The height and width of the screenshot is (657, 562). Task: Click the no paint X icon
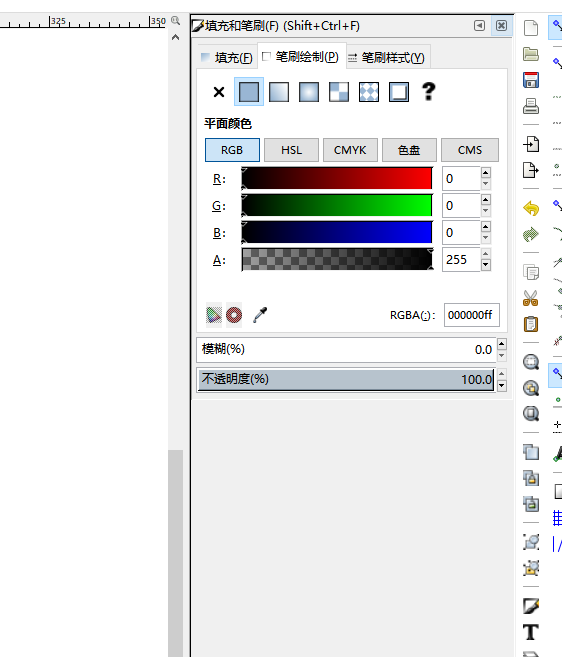pos(219,92)
